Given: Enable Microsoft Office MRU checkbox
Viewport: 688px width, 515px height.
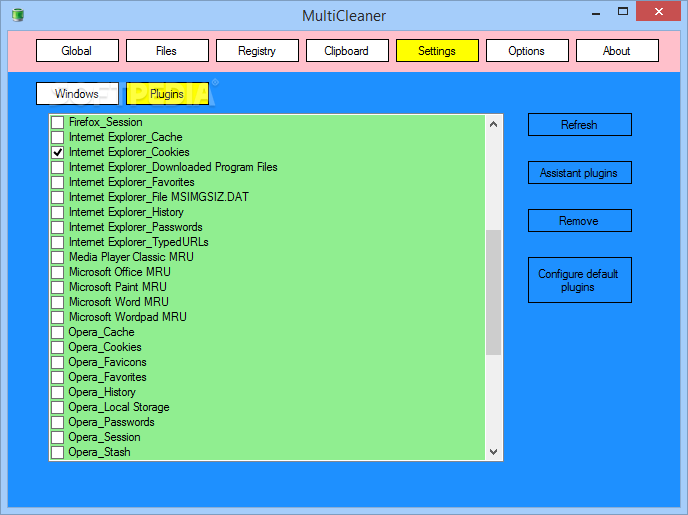Looking at the screenshot, I should (57, 272).
